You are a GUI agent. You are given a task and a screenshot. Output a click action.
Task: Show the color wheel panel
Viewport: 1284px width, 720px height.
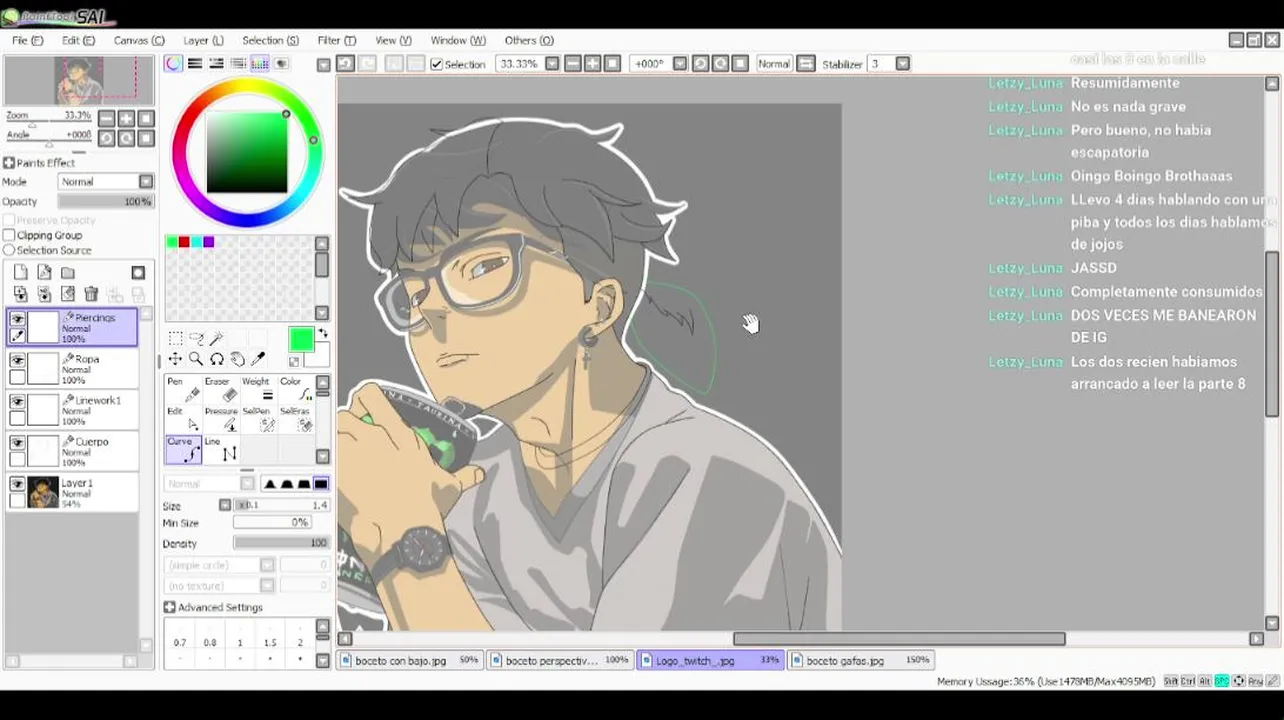174,63
